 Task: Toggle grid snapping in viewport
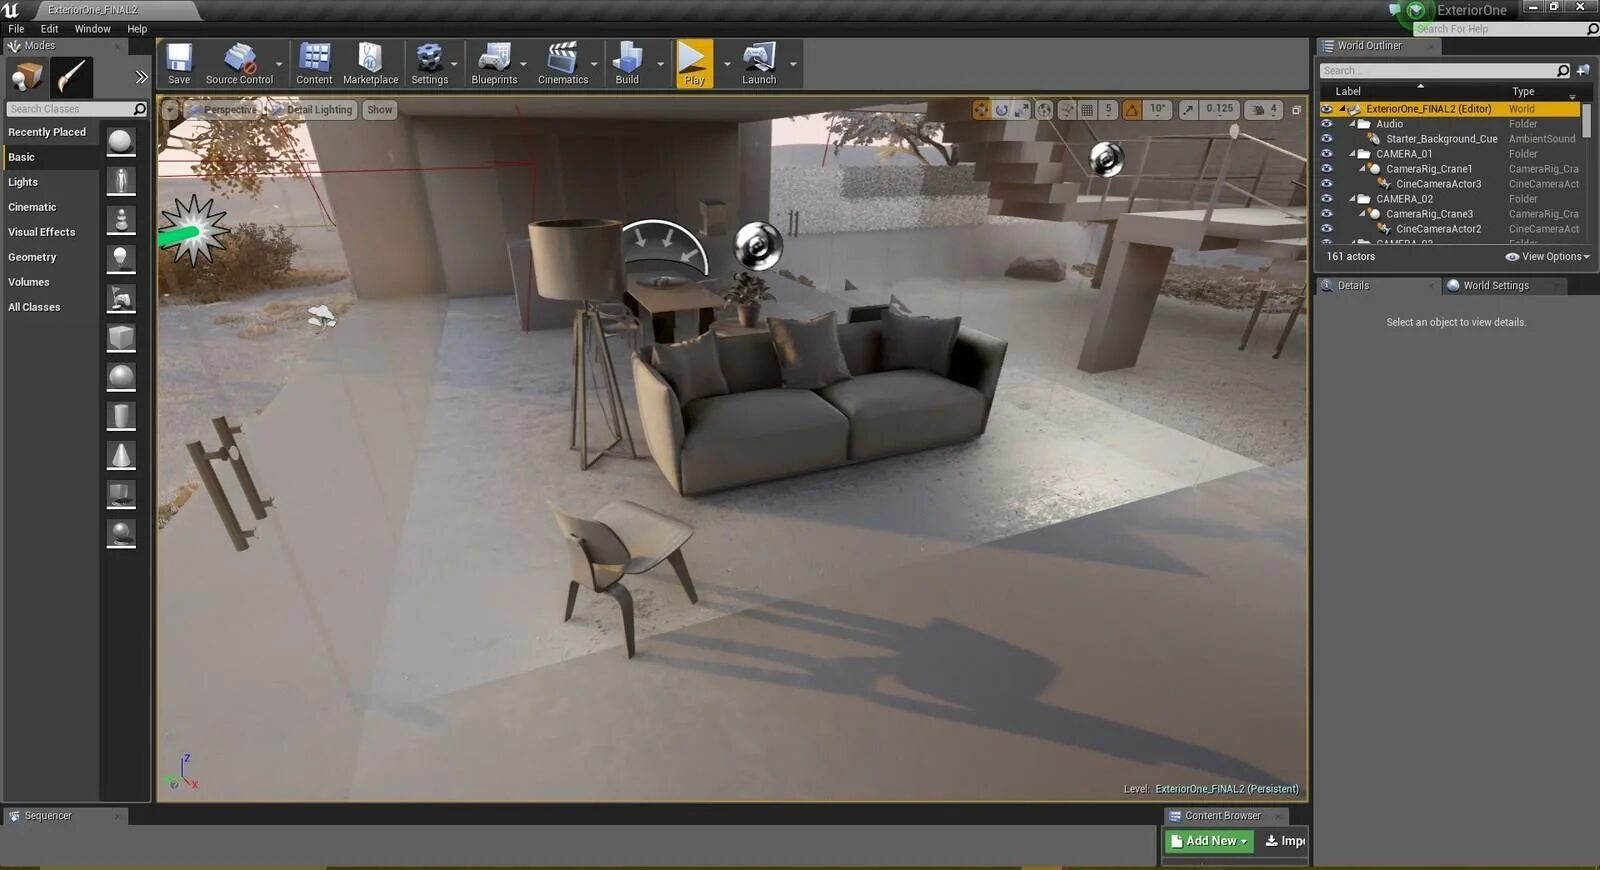tap(1087, 110)
